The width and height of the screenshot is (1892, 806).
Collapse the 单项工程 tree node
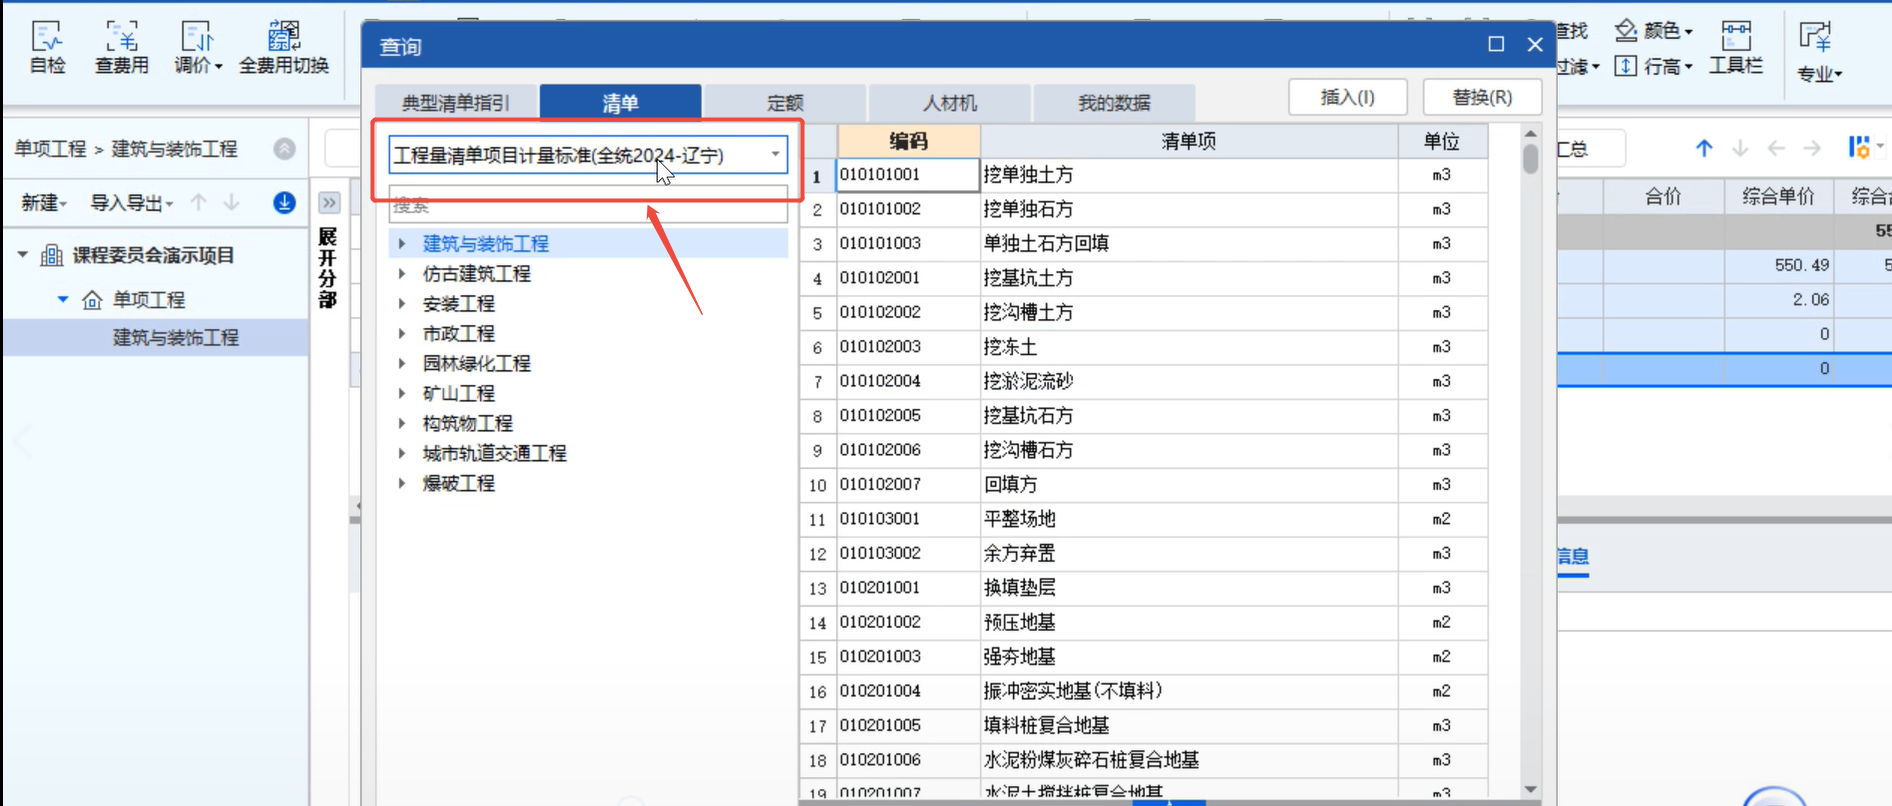point(63,299)
